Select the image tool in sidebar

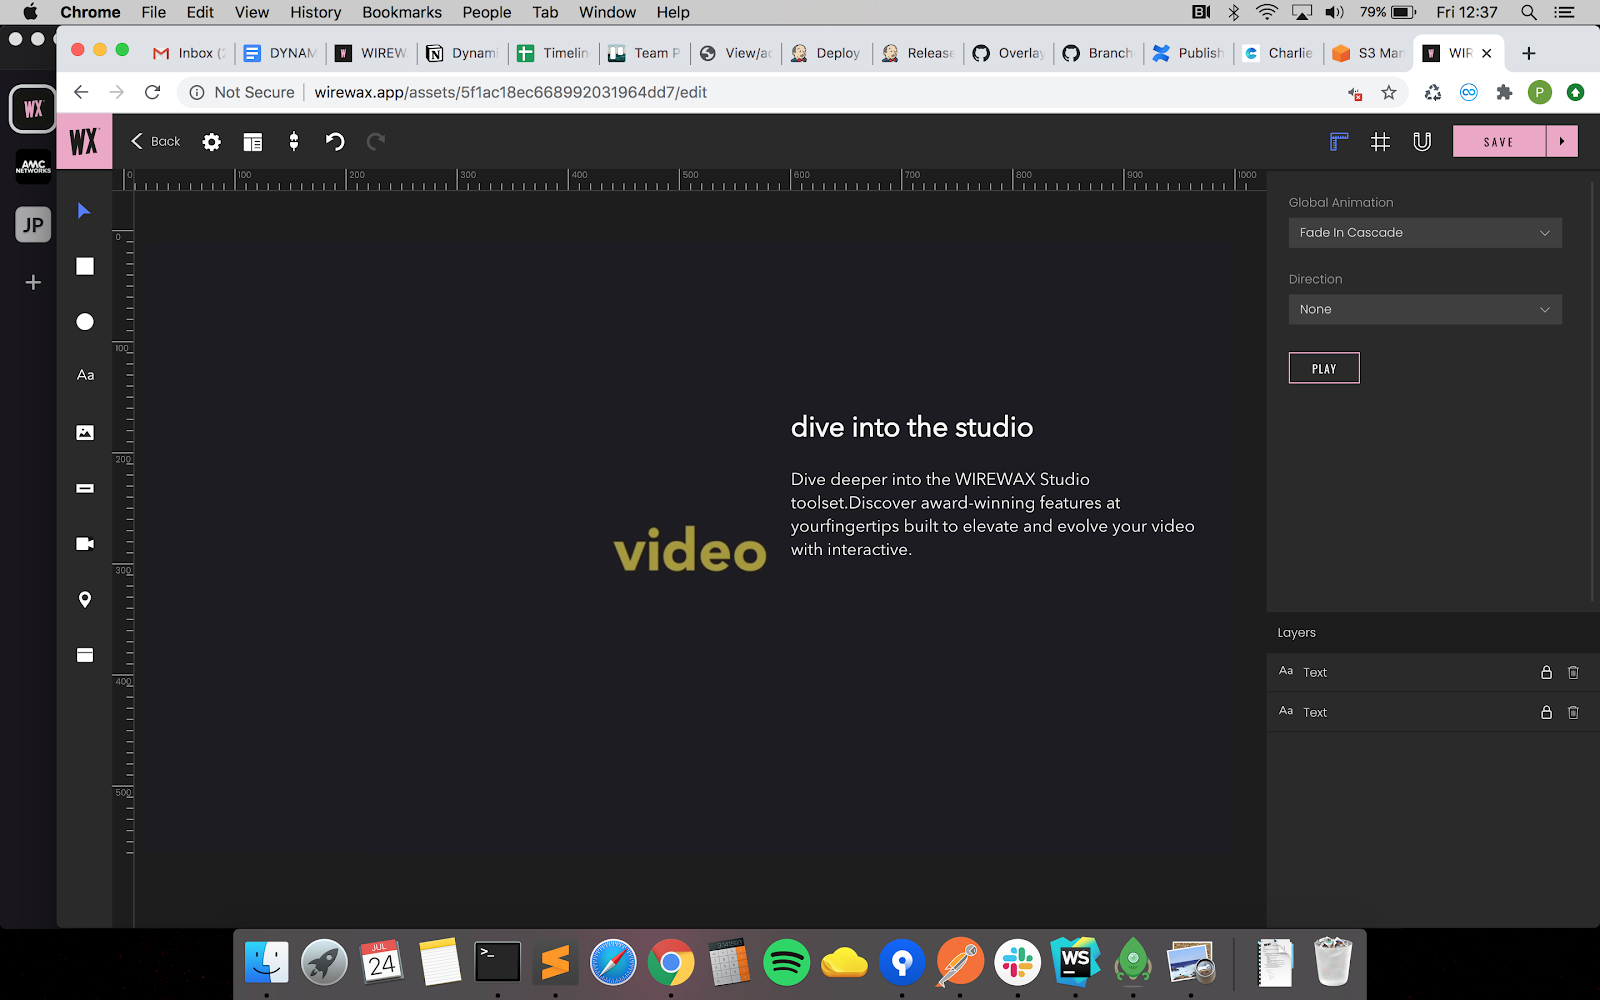tap(85, 433)
